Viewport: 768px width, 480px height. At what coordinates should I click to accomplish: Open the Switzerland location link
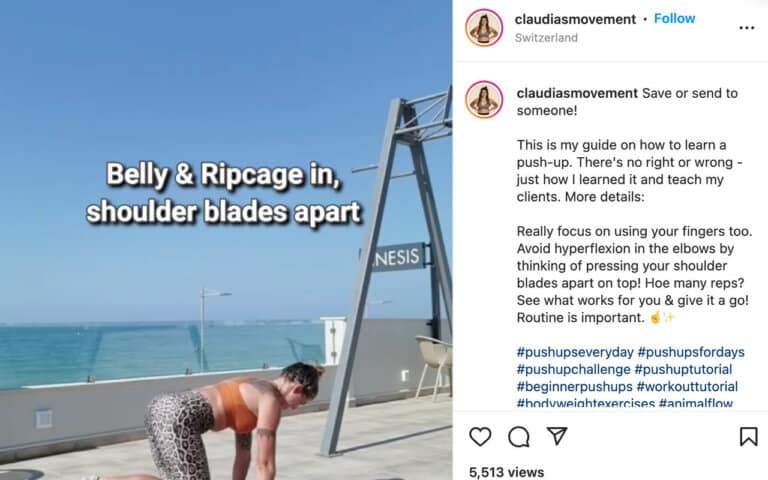tap(546, 38)
